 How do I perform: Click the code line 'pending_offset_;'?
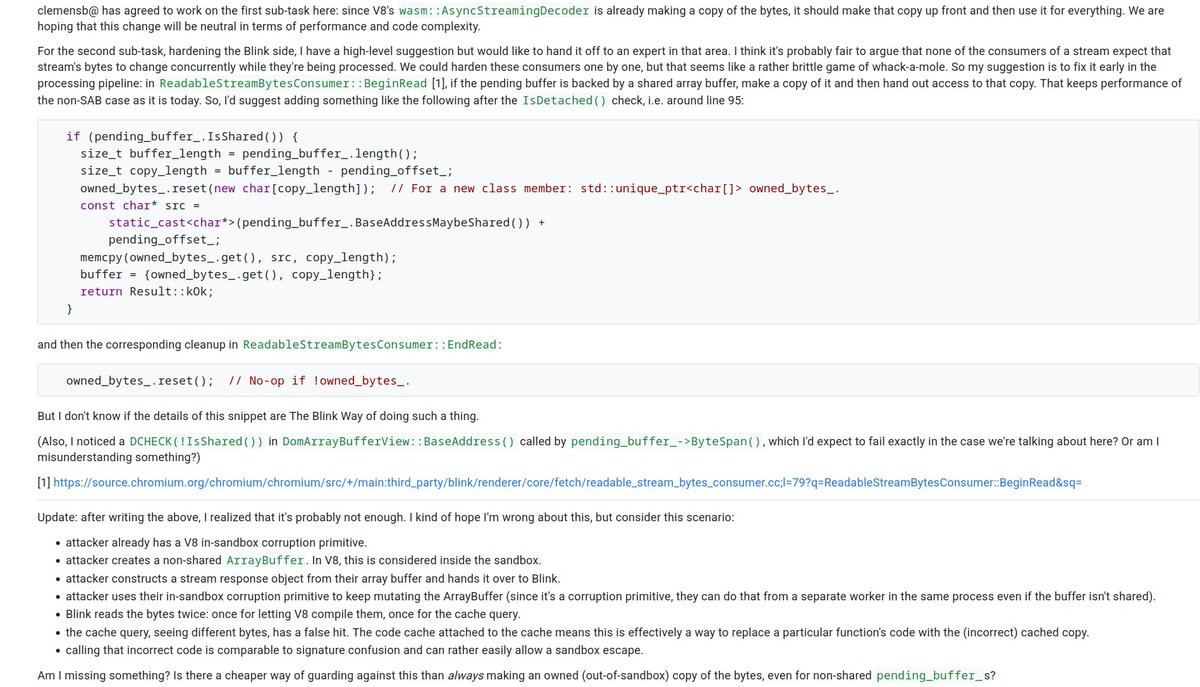[x=164, y=240]
